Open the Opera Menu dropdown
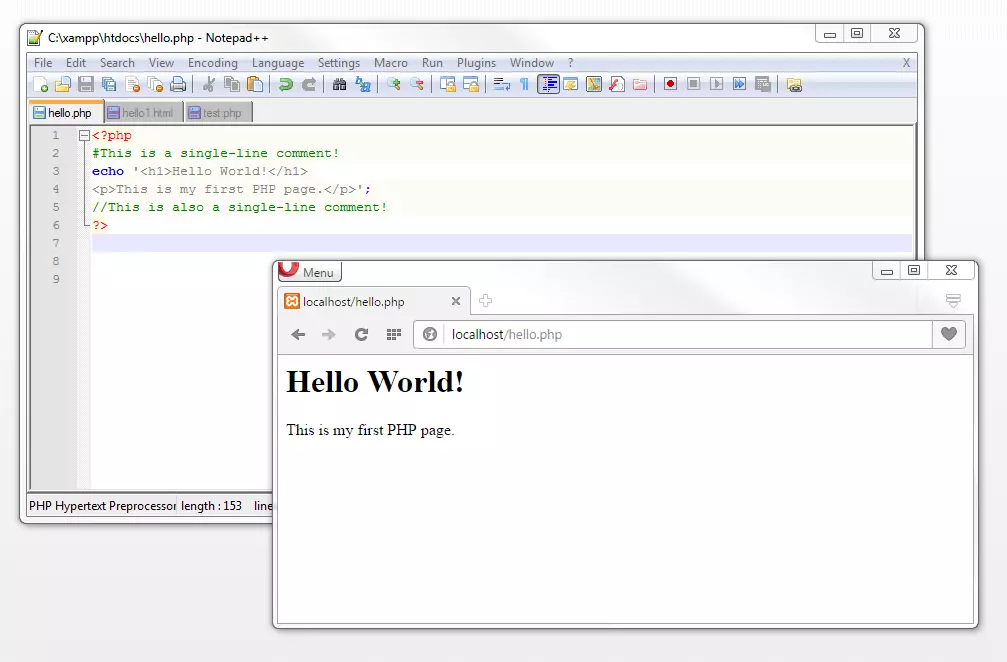Viewport: 1007px width, 662px height. click(309, 271)
